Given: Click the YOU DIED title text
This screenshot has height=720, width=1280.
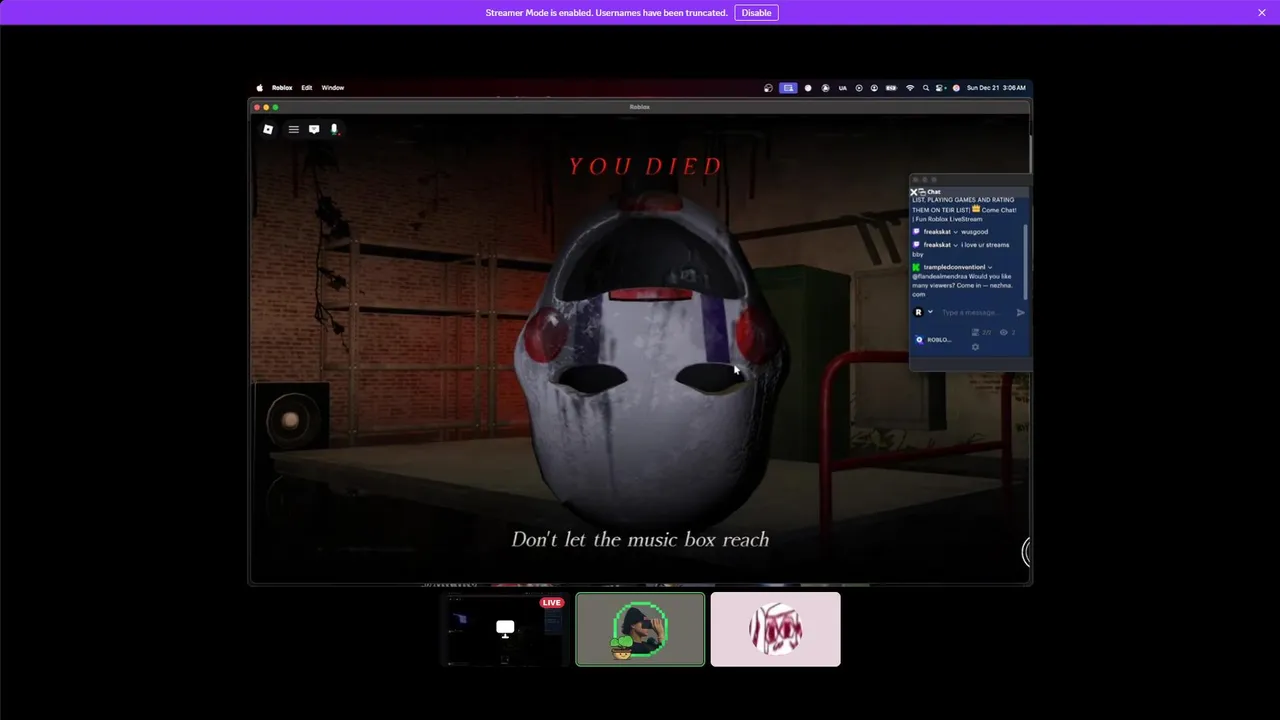Looking at the screenshot, I should [645, 166].
